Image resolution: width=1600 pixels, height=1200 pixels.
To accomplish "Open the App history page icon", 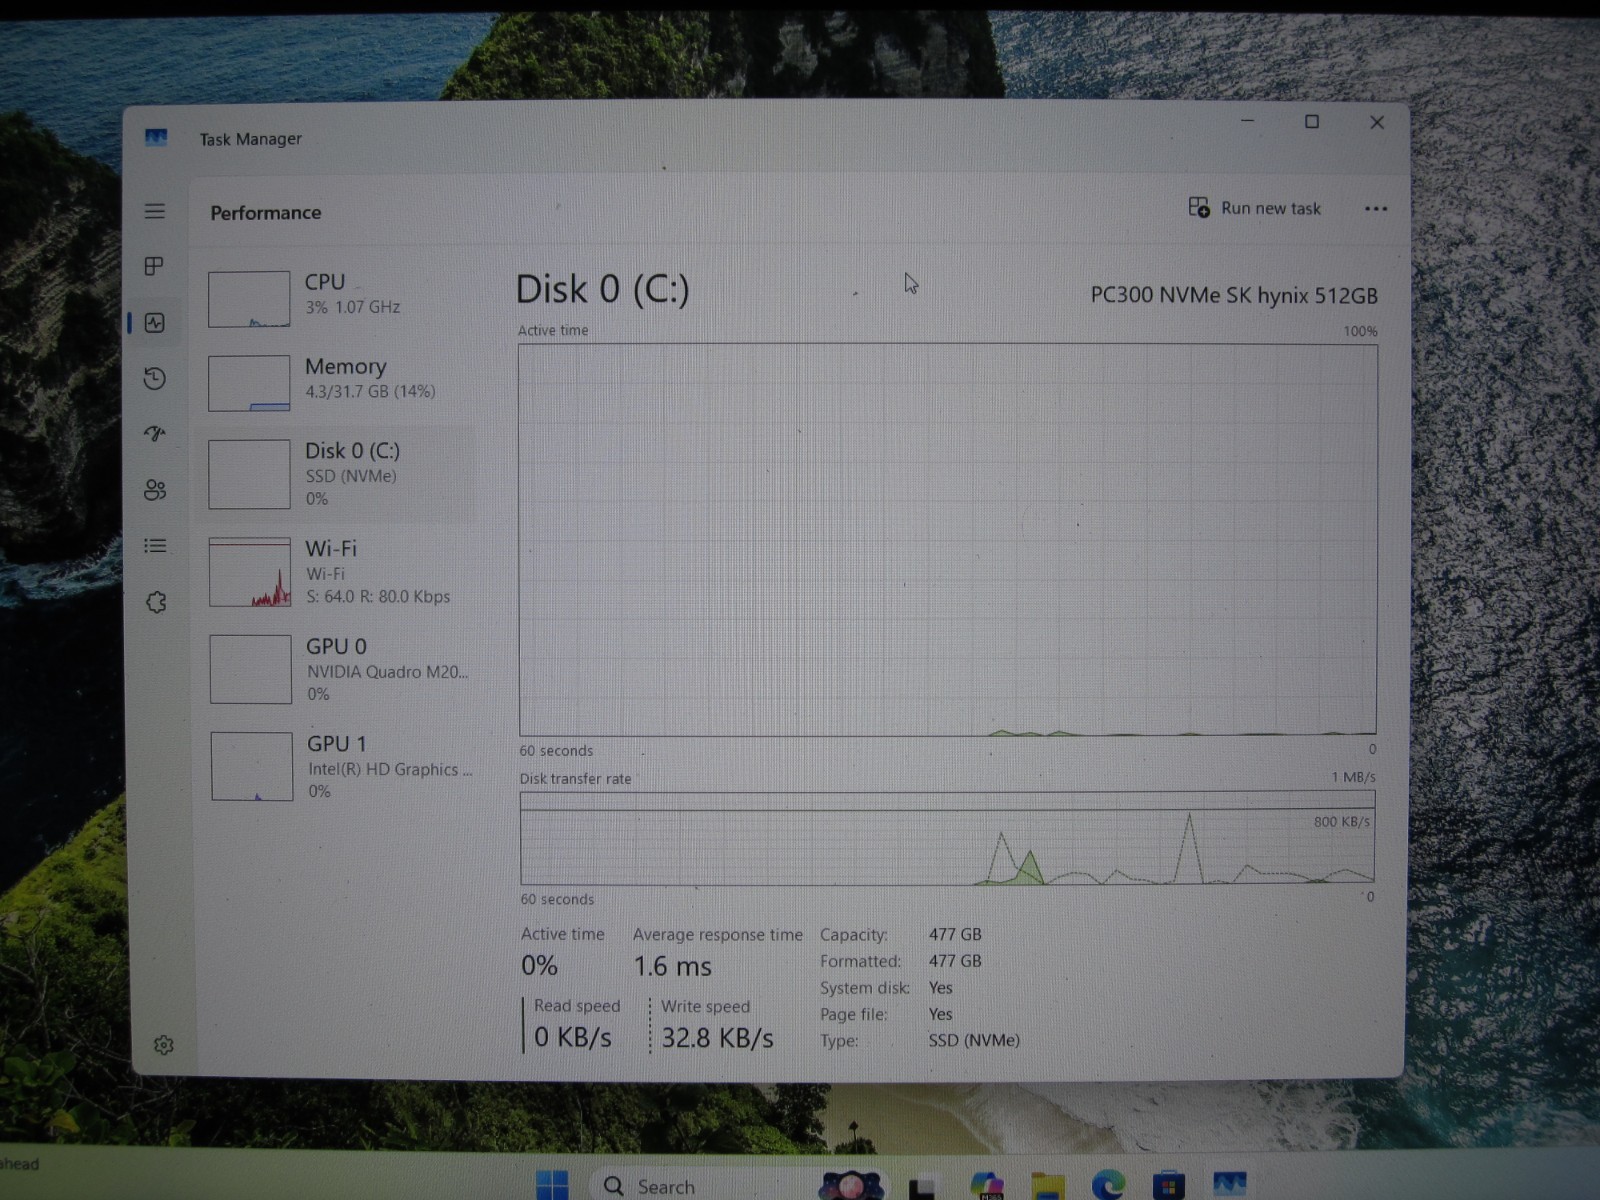I will (x=154, y=378).
